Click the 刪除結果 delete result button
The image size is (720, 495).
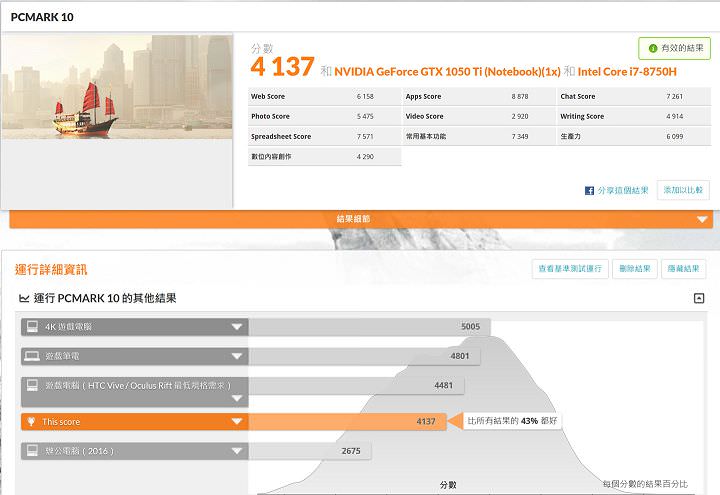tap(634, 269)
